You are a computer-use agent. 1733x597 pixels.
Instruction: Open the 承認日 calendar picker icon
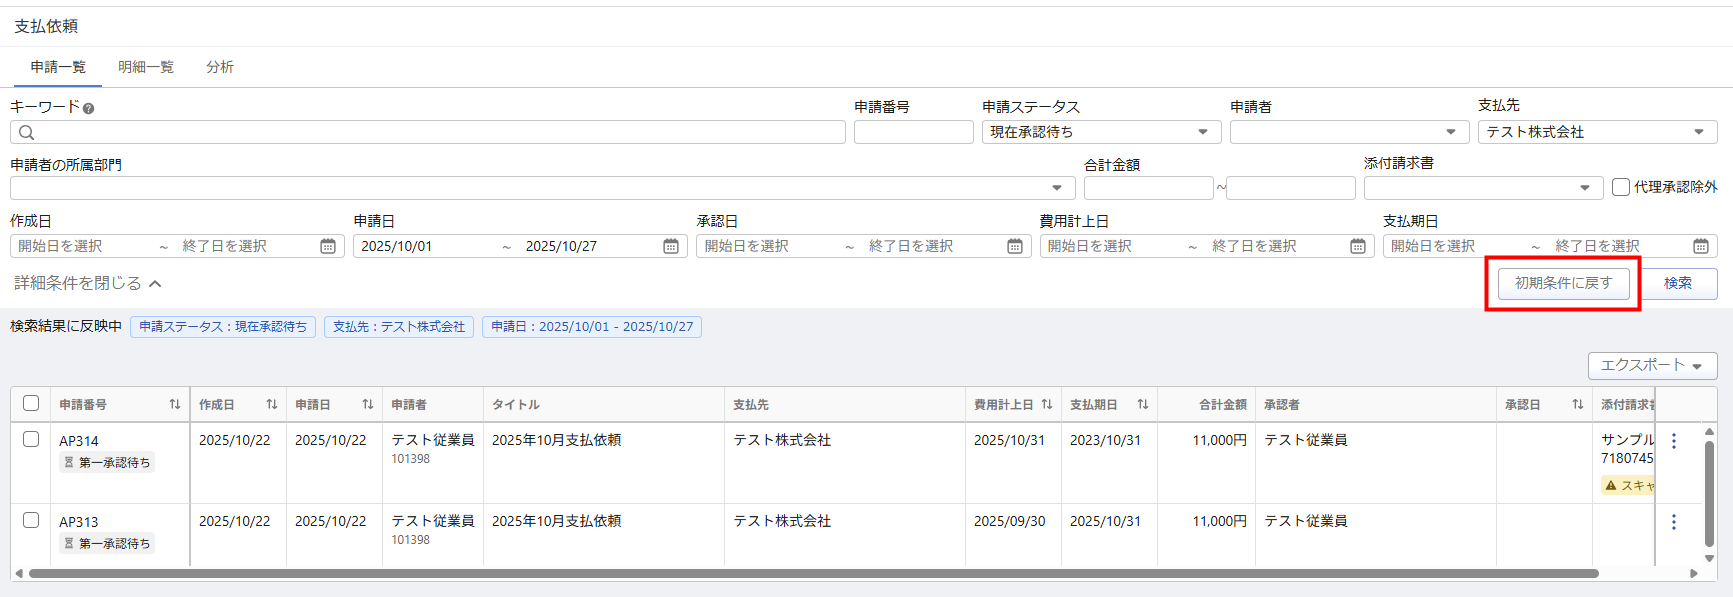click(x=1014, y=246)
